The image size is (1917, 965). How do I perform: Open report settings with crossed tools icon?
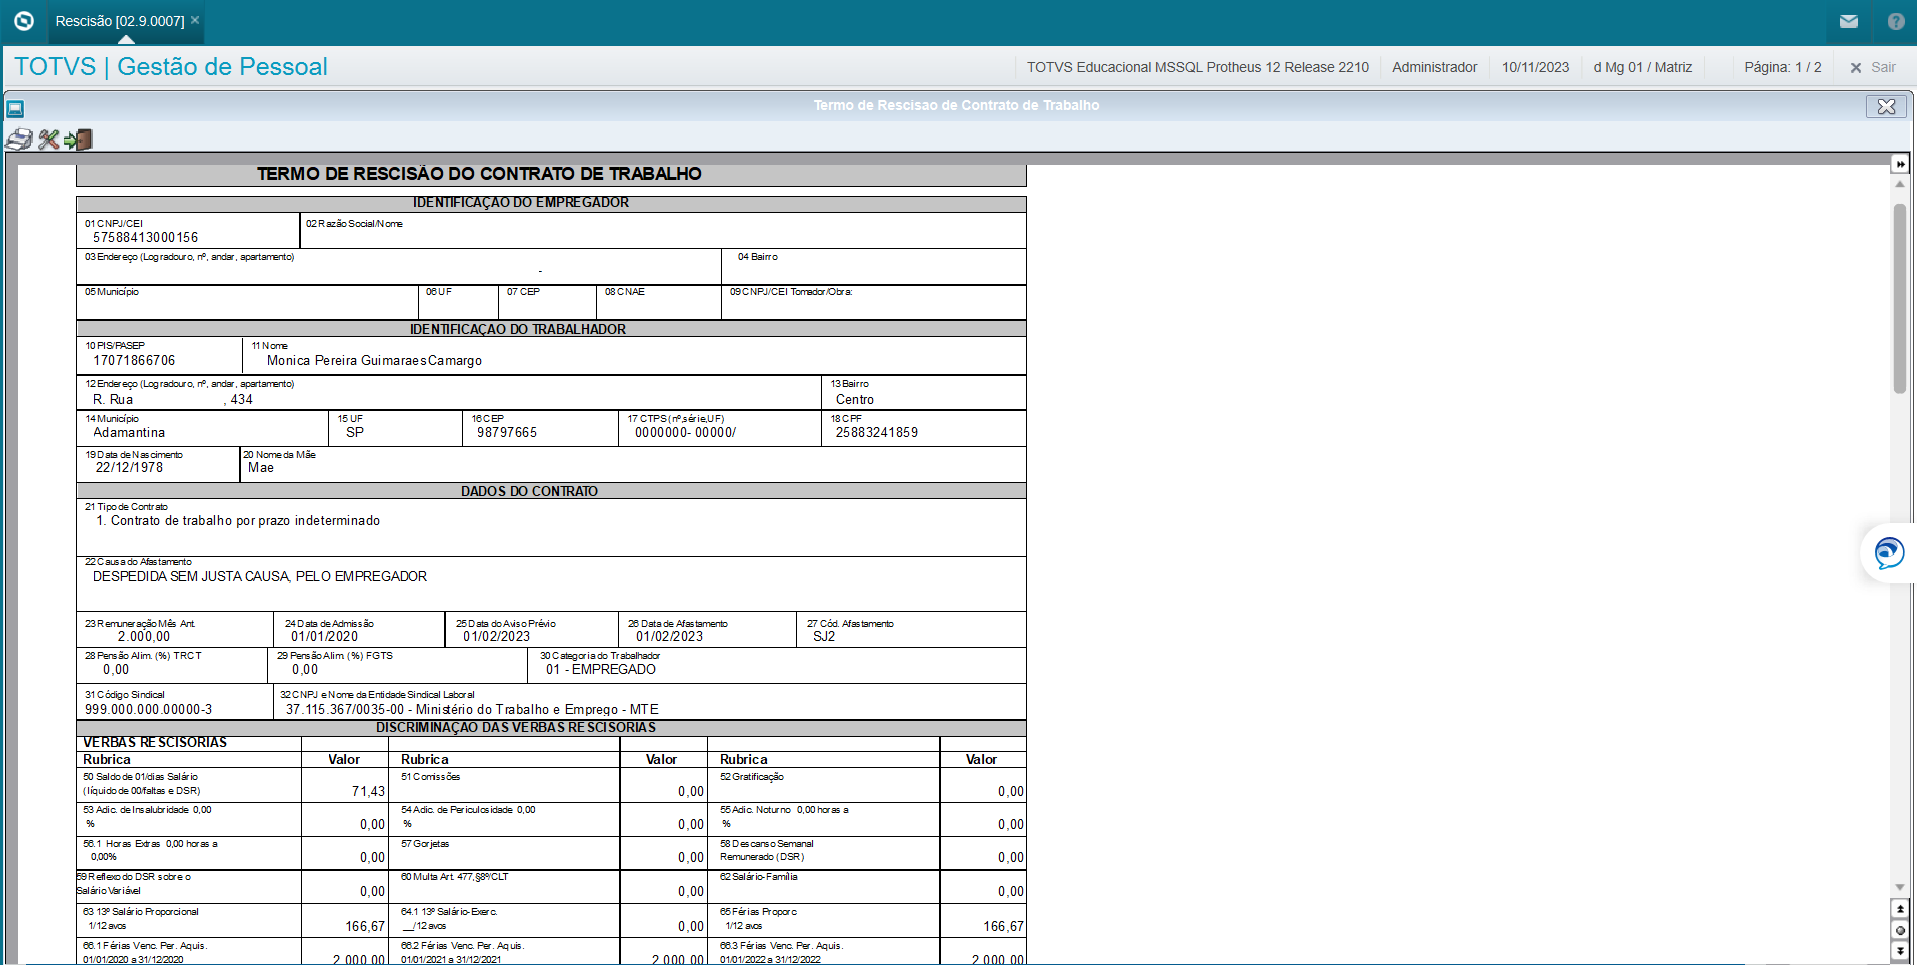click(x=49, y=140)
